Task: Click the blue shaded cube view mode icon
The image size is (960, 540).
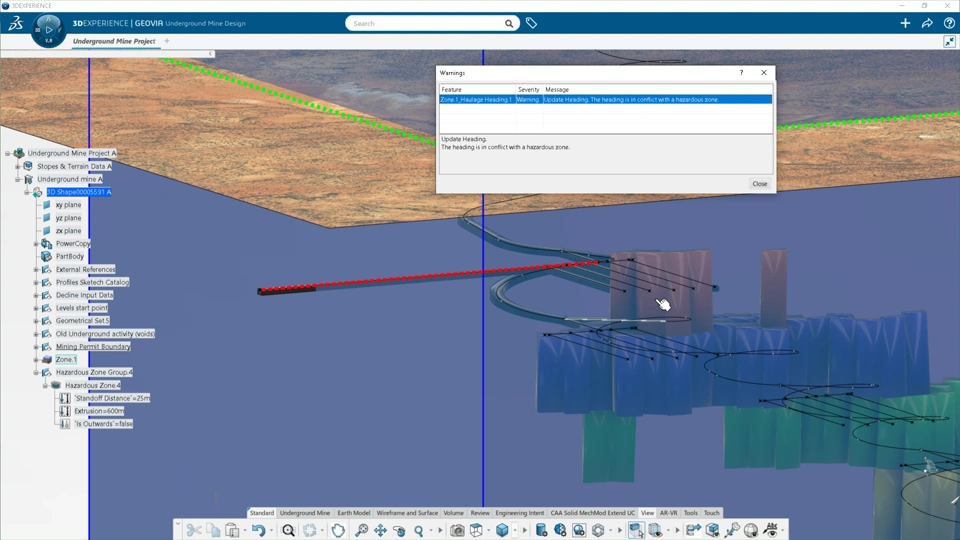Action: [502, 530]
